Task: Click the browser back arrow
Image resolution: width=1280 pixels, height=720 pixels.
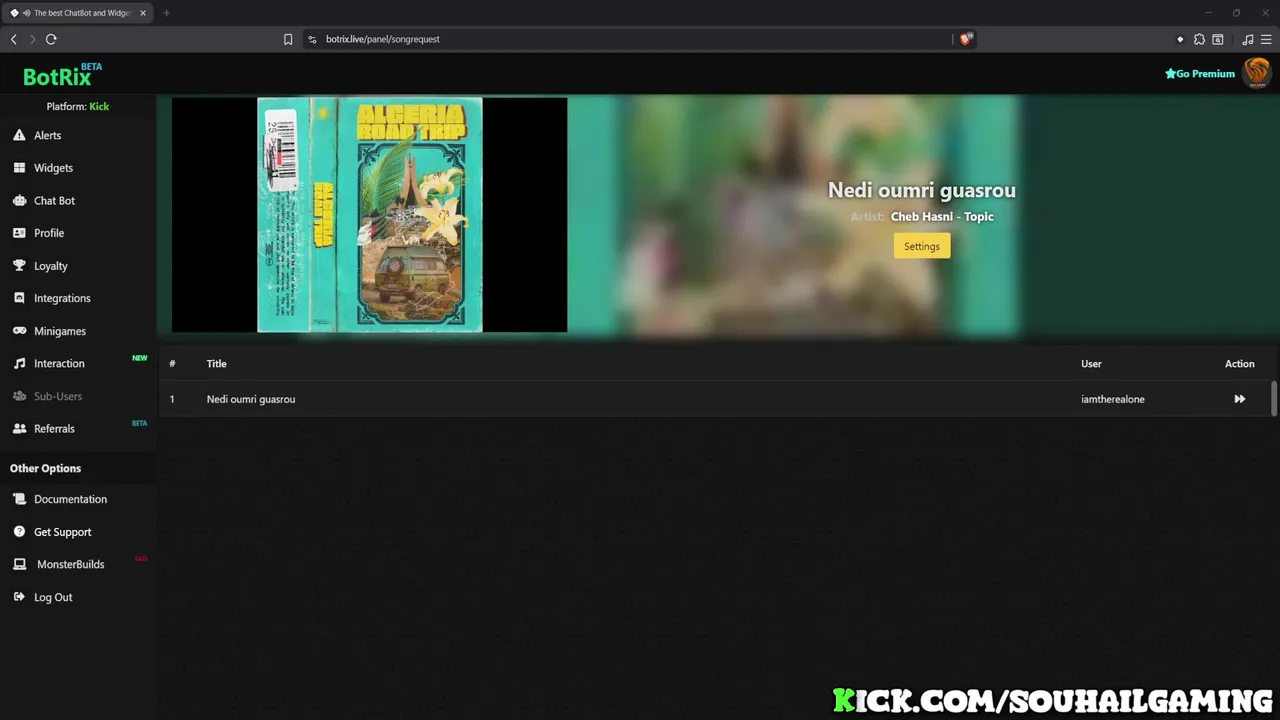Action: pyautogui.click(x=14, y=39)
